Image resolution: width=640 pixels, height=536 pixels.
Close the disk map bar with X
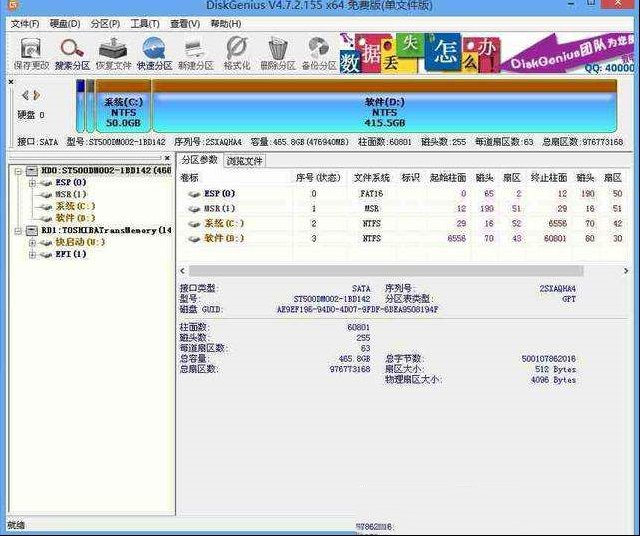pos(11,82)
